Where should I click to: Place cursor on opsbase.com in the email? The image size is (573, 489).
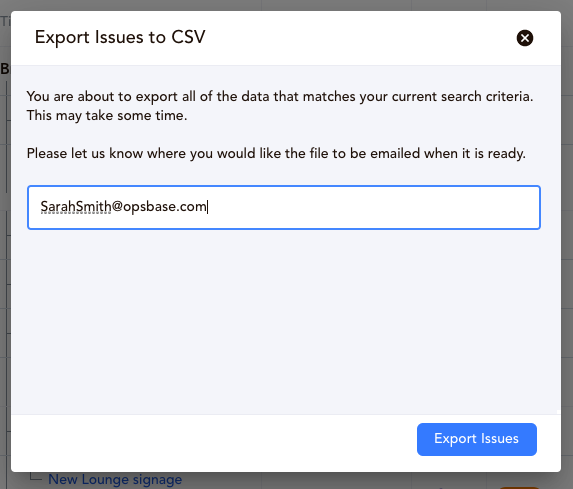point(165,206)
